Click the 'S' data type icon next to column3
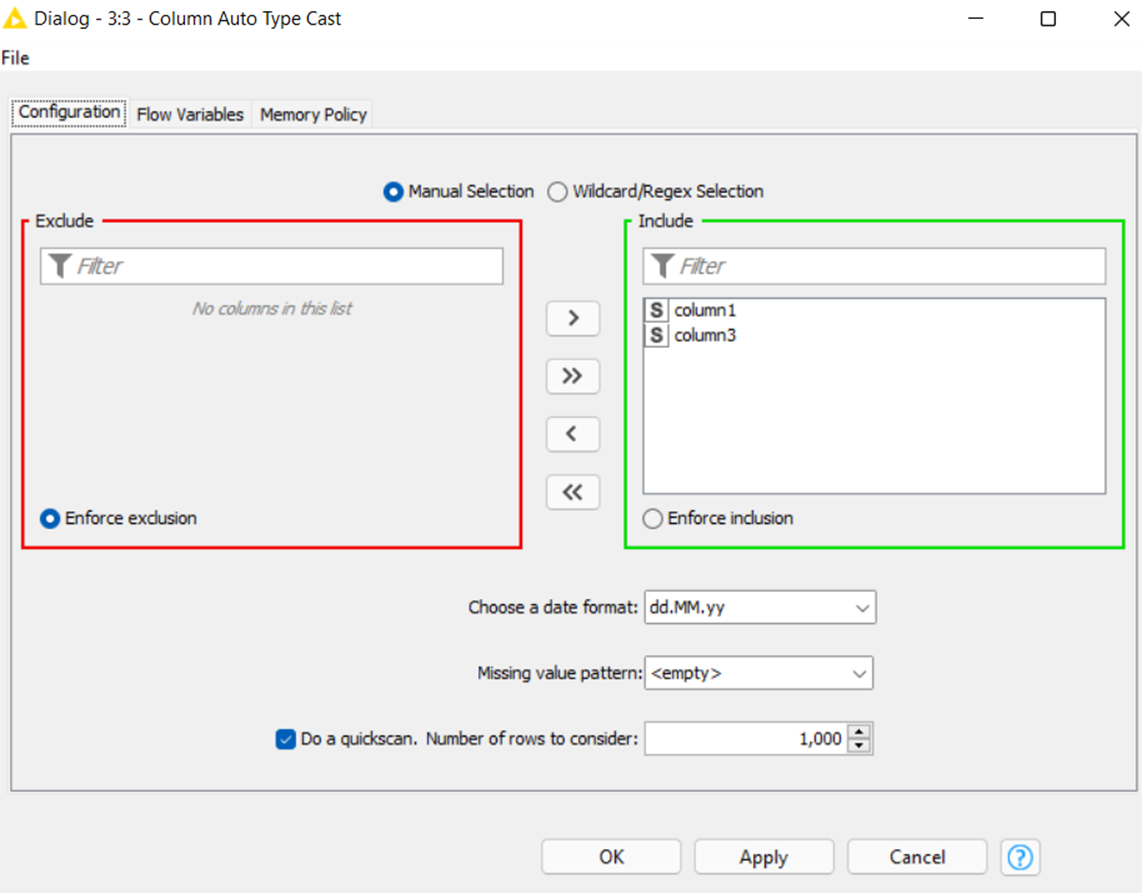The width and height of the screenshot is (1142, 893). (x=658, y=335)
